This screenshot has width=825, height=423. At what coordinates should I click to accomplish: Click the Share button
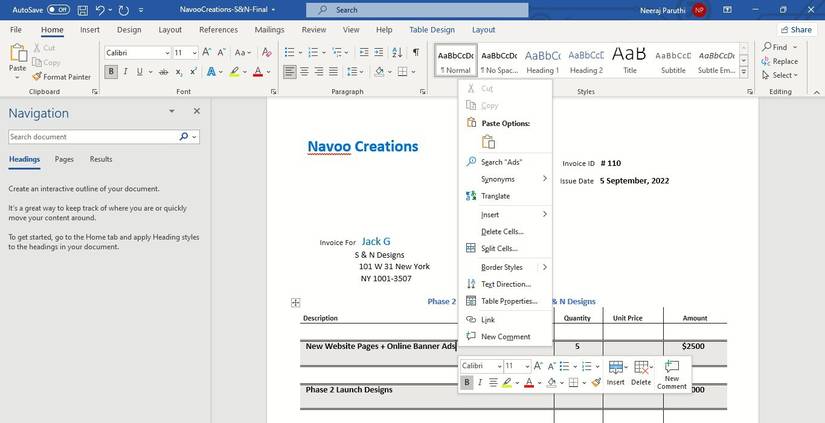click(x=796, y=29)
